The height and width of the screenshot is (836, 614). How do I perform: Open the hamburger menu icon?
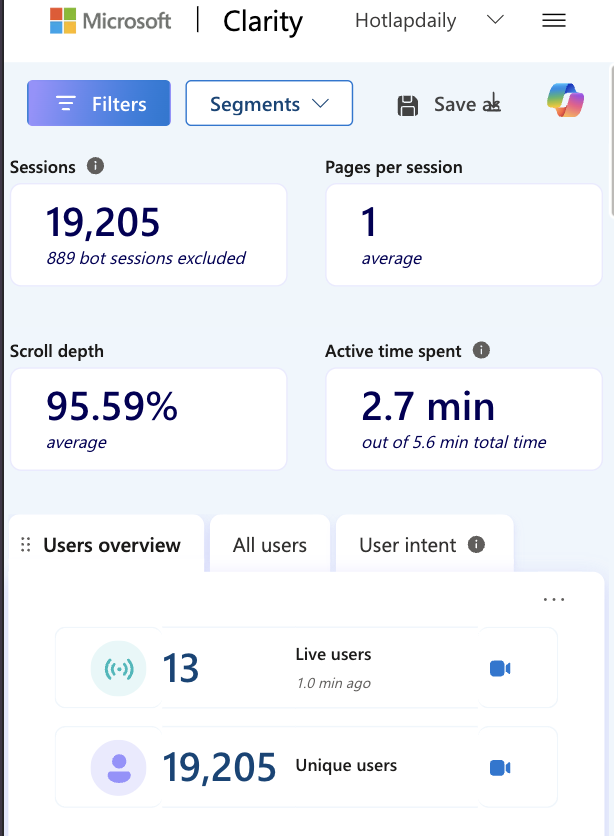tap(554, 21)
